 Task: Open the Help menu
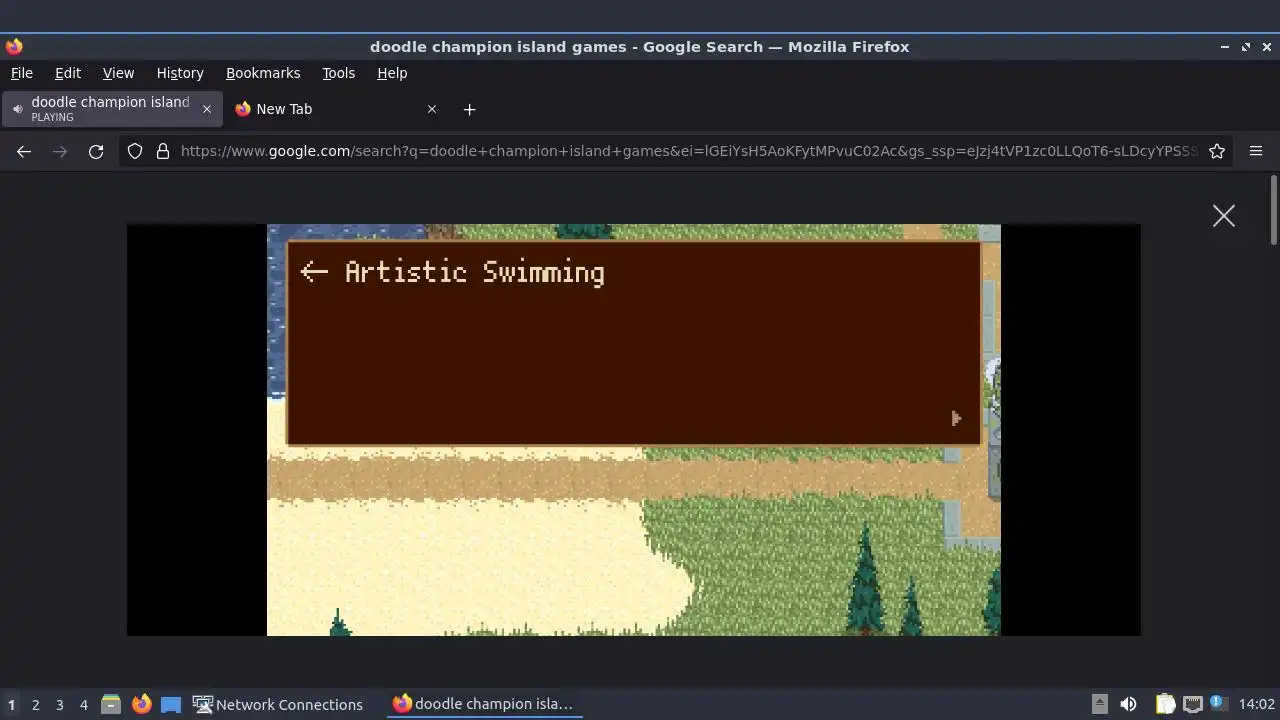(392, 73)
